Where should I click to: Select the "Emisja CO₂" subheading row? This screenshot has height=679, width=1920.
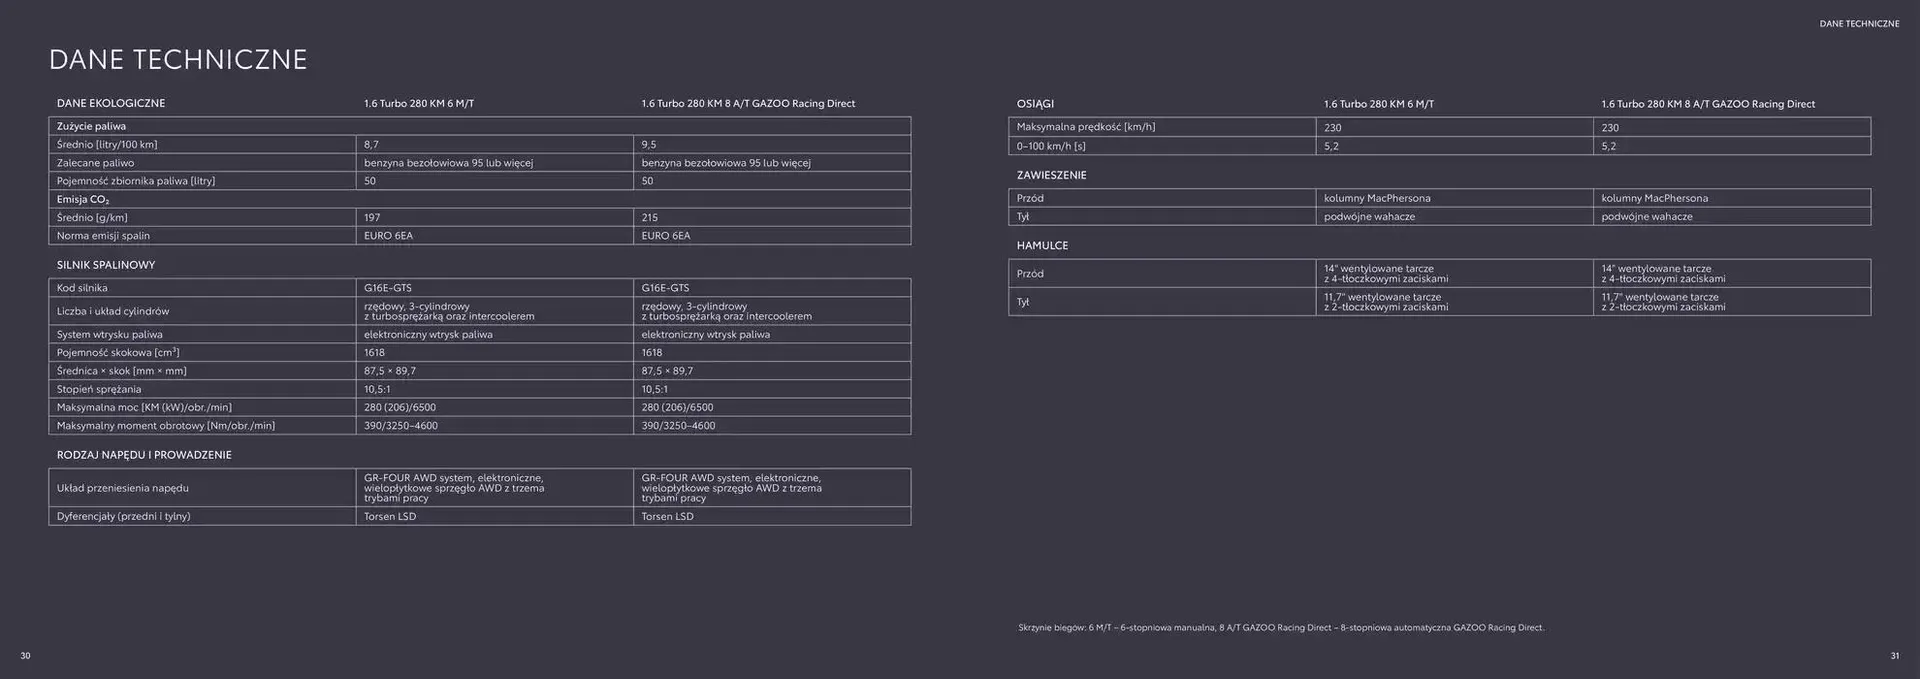tap(83, 200)
